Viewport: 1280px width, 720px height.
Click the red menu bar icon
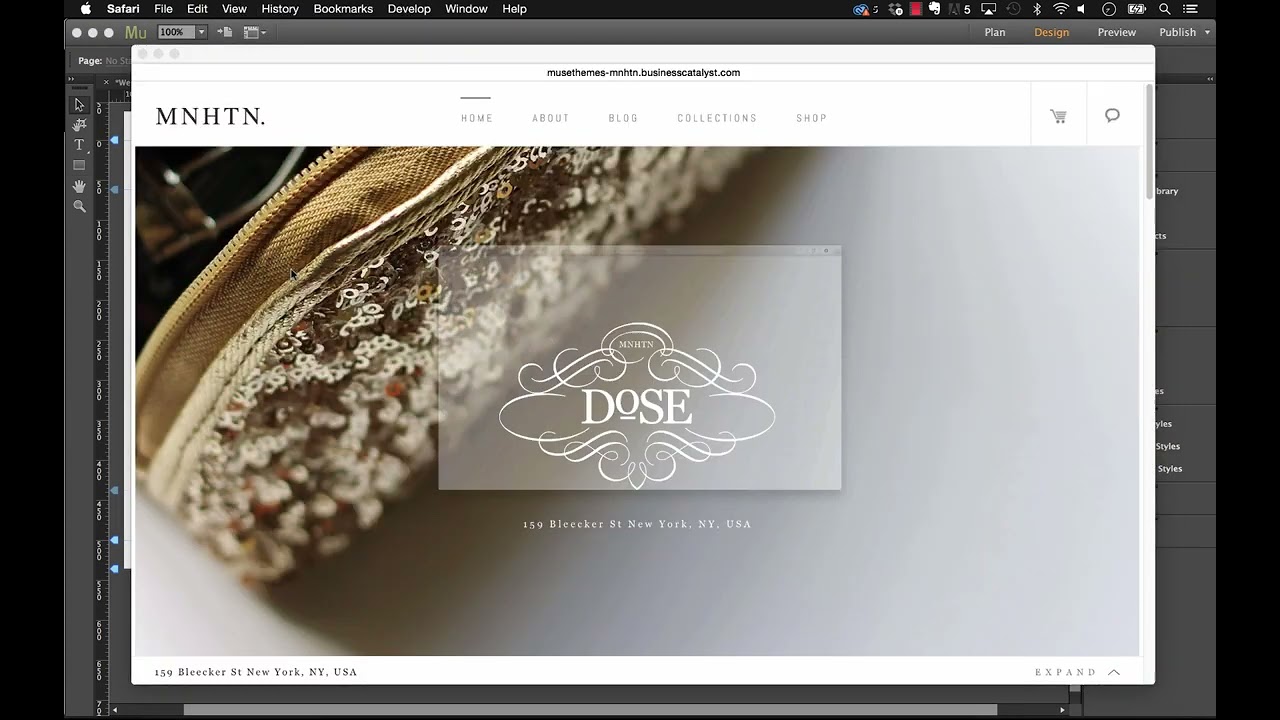915,9
